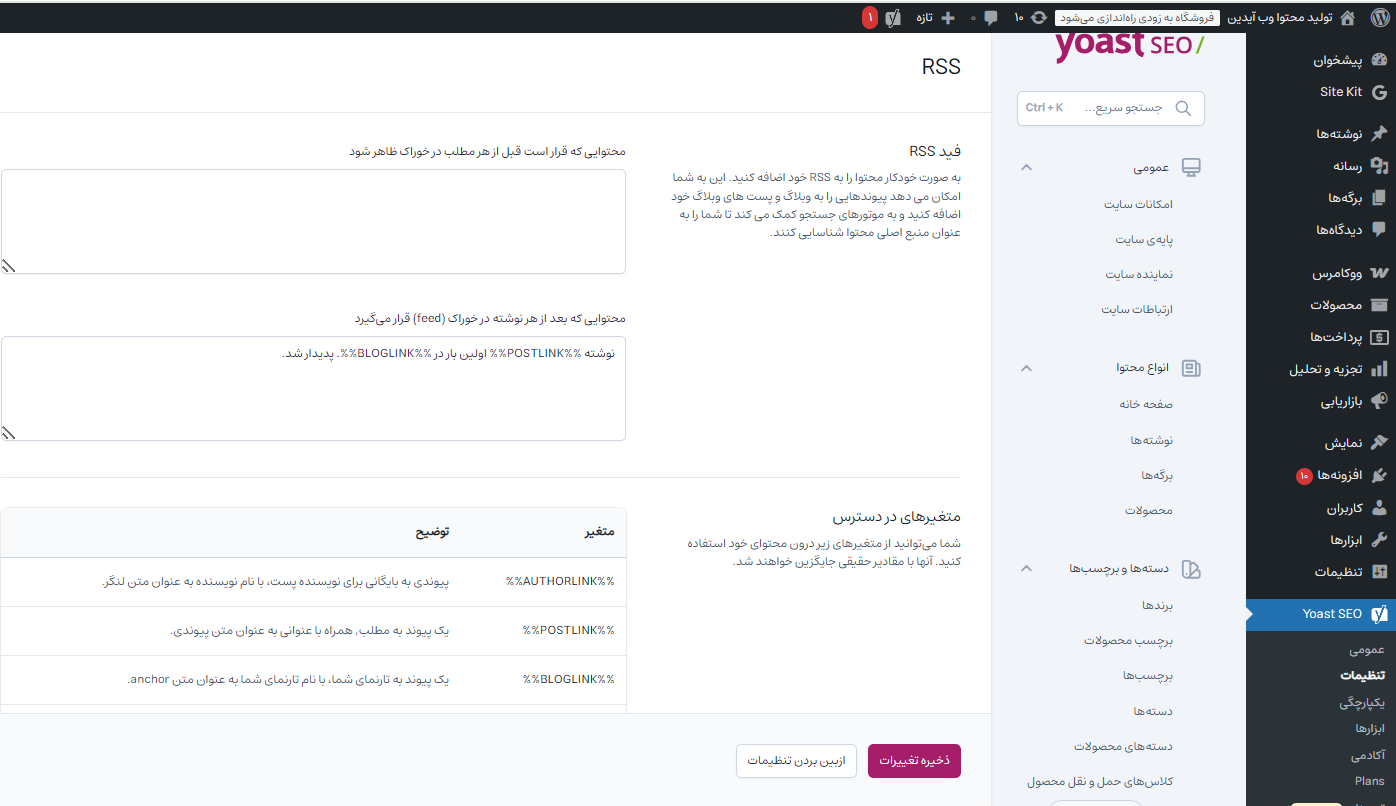This screenshot has width=1396, height=806.
Task: Click the updates refresh icon in admin bar
Action: (x=1039, y=17)
